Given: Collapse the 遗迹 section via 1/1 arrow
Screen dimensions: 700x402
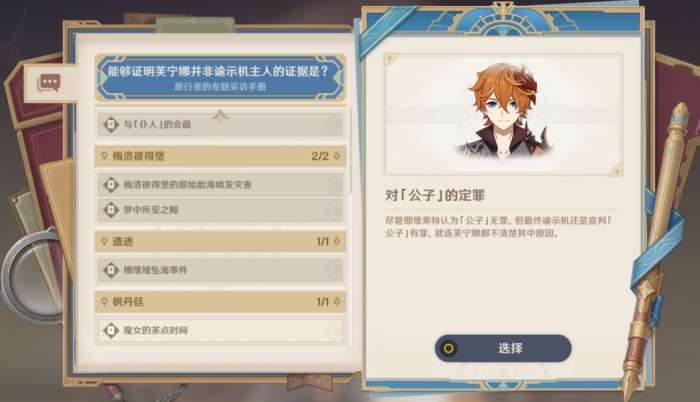Looking at the screenshot, I should (337, 241).
